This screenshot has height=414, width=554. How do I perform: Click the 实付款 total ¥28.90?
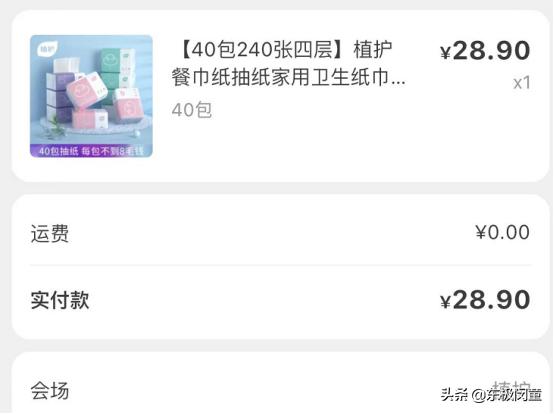485,300
